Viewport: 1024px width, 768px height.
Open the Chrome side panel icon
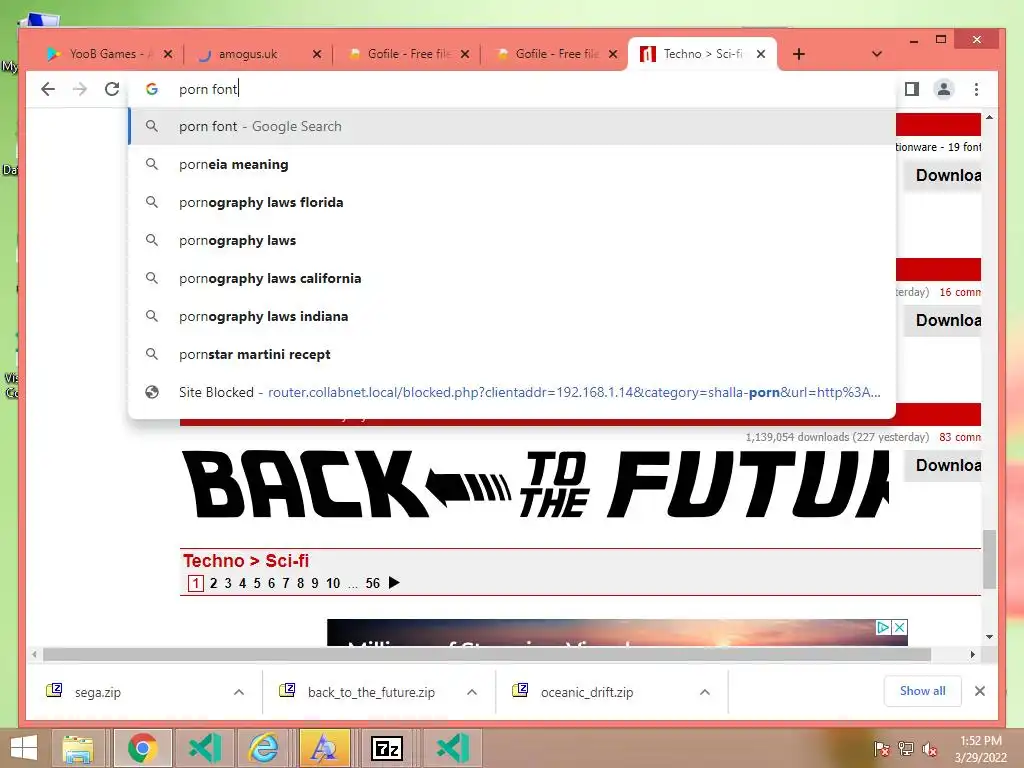click(912, 89)
